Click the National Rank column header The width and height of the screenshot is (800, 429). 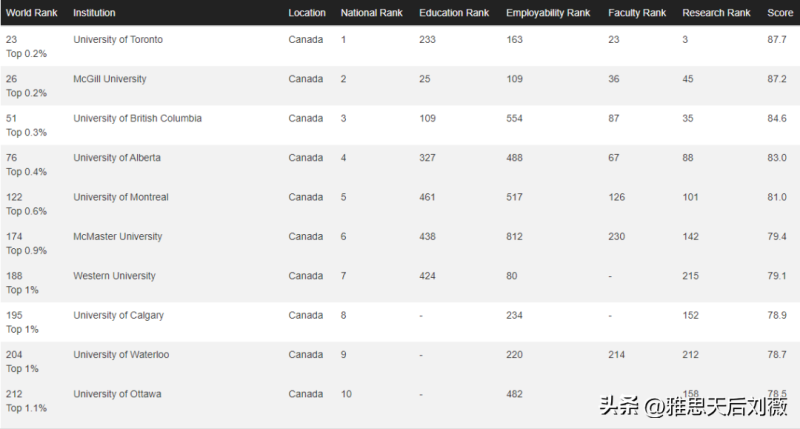[x=372, y=13]
